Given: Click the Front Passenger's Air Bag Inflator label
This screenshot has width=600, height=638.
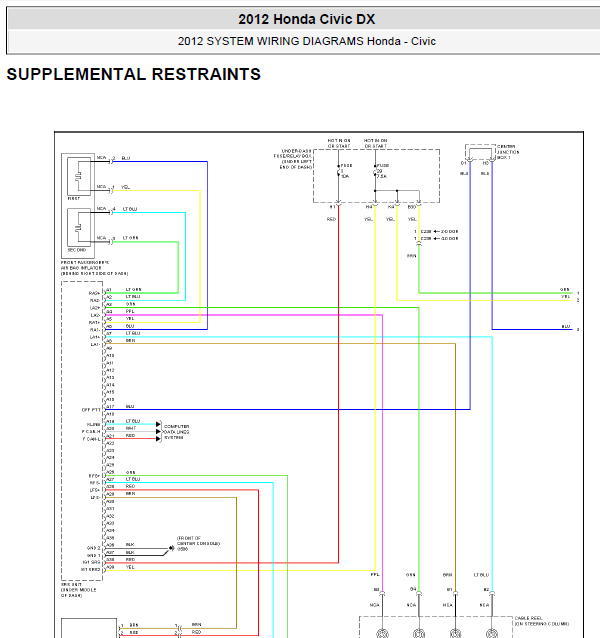Looking at the screenshot, I should pyautogui.click(x=94, y=268).
